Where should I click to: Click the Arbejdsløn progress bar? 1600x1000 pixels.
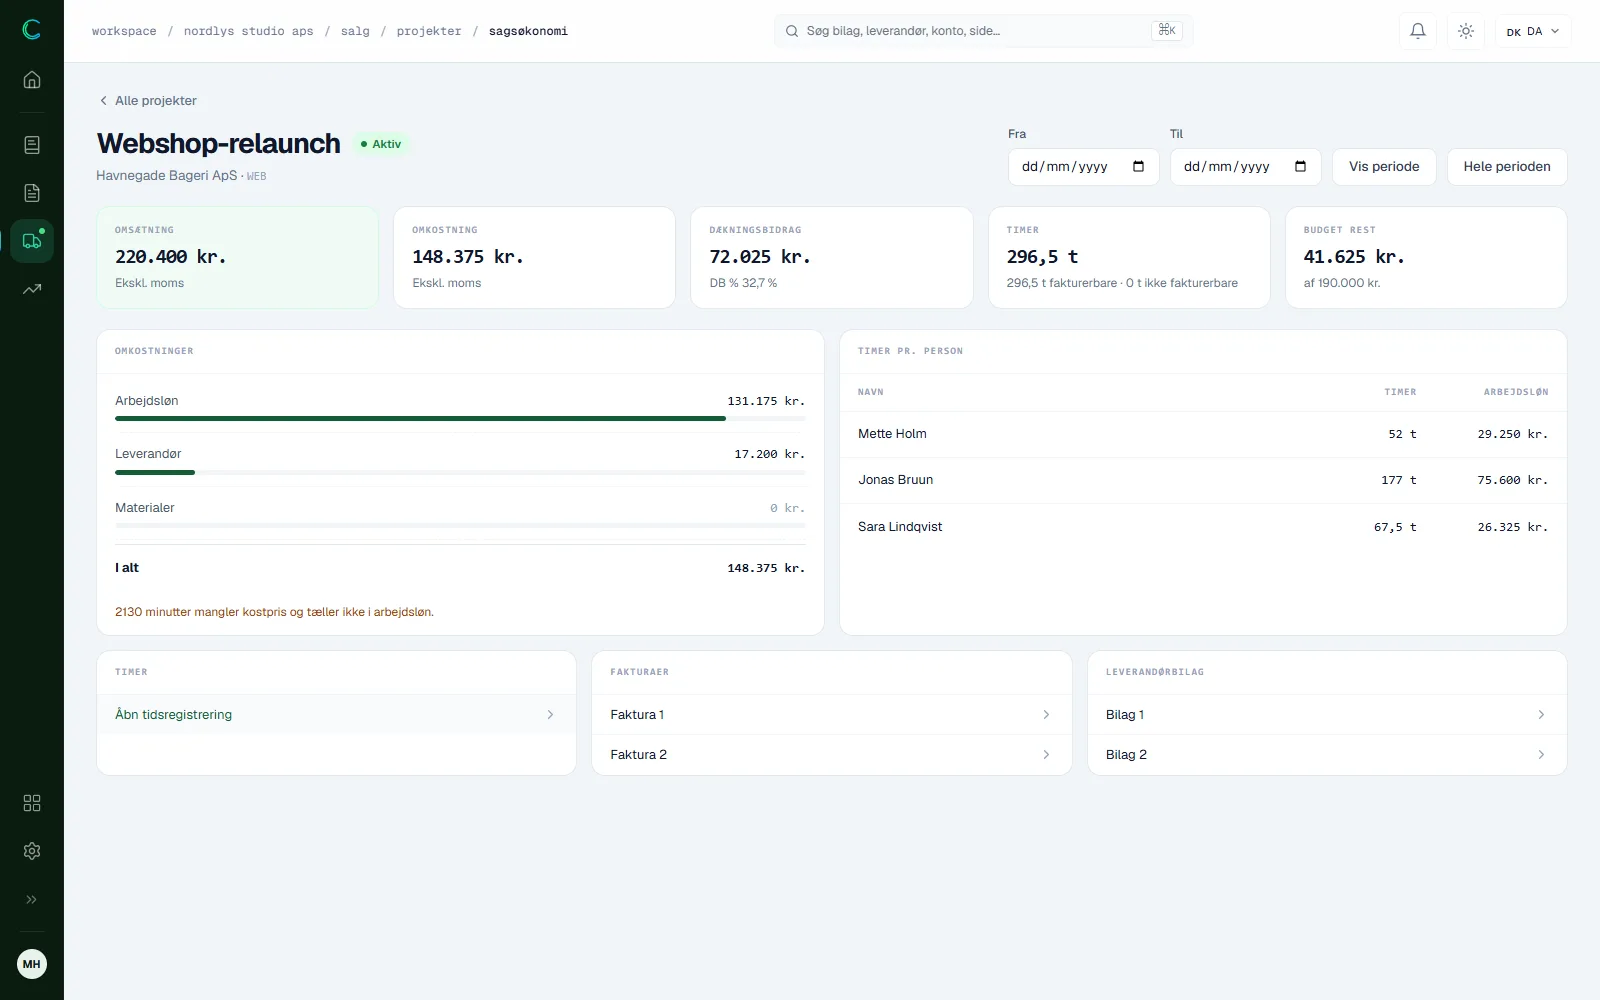[x=460, y=419]
